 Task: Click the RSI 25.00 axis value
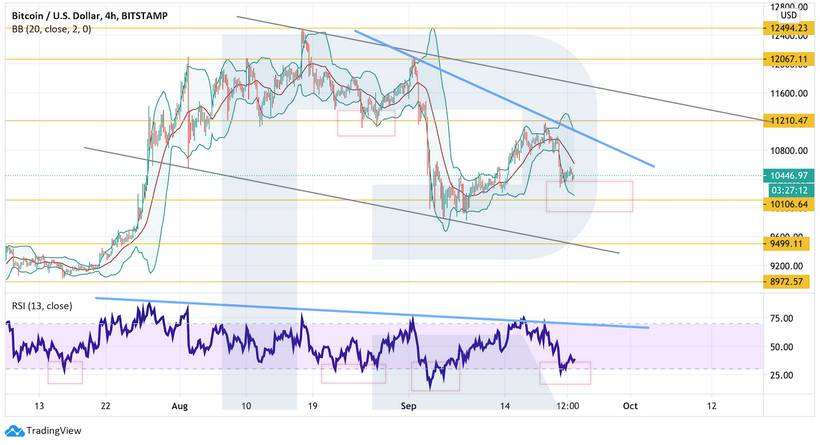click(781, 375)
